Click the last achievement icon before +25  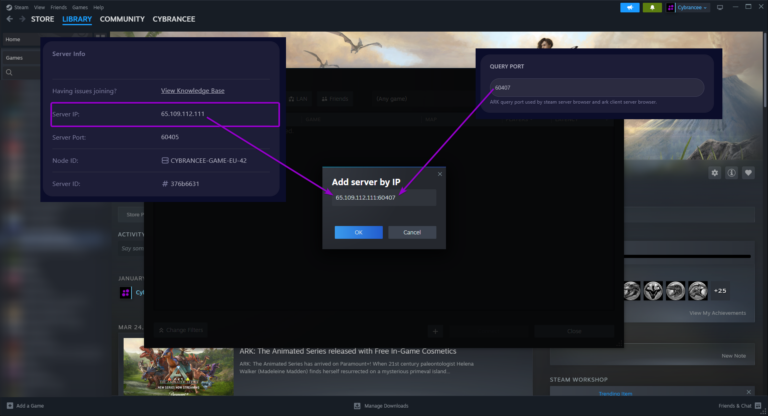pyautogui.click(x=698, y=291)
